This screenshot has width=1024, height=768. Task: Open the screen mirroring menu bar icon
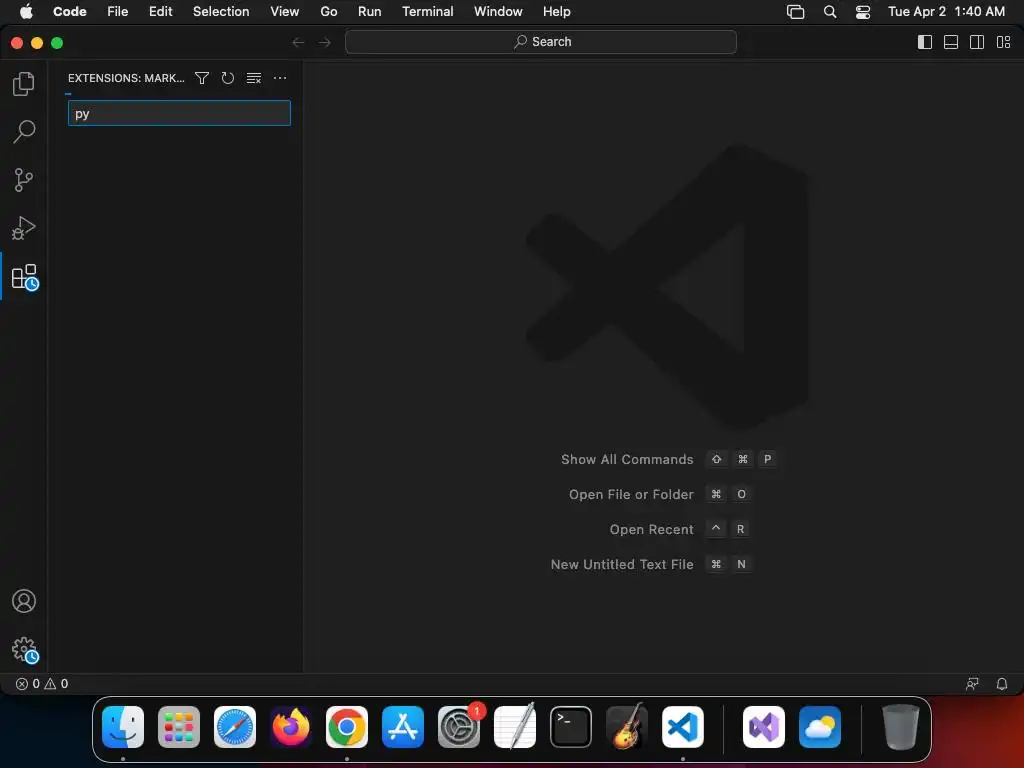click(795, 12)
